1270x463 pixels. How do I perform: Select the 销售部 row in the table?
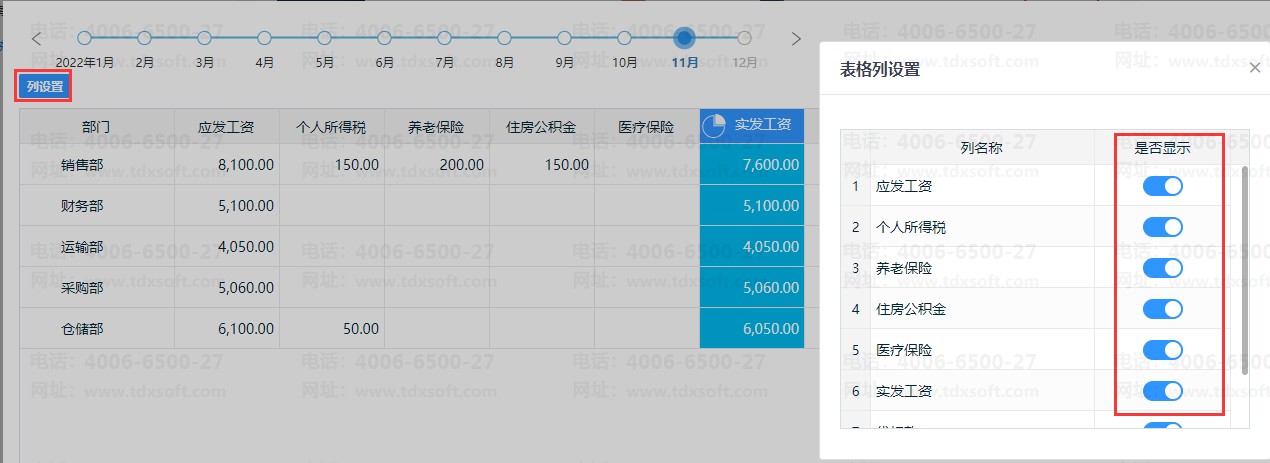point(82,165)
